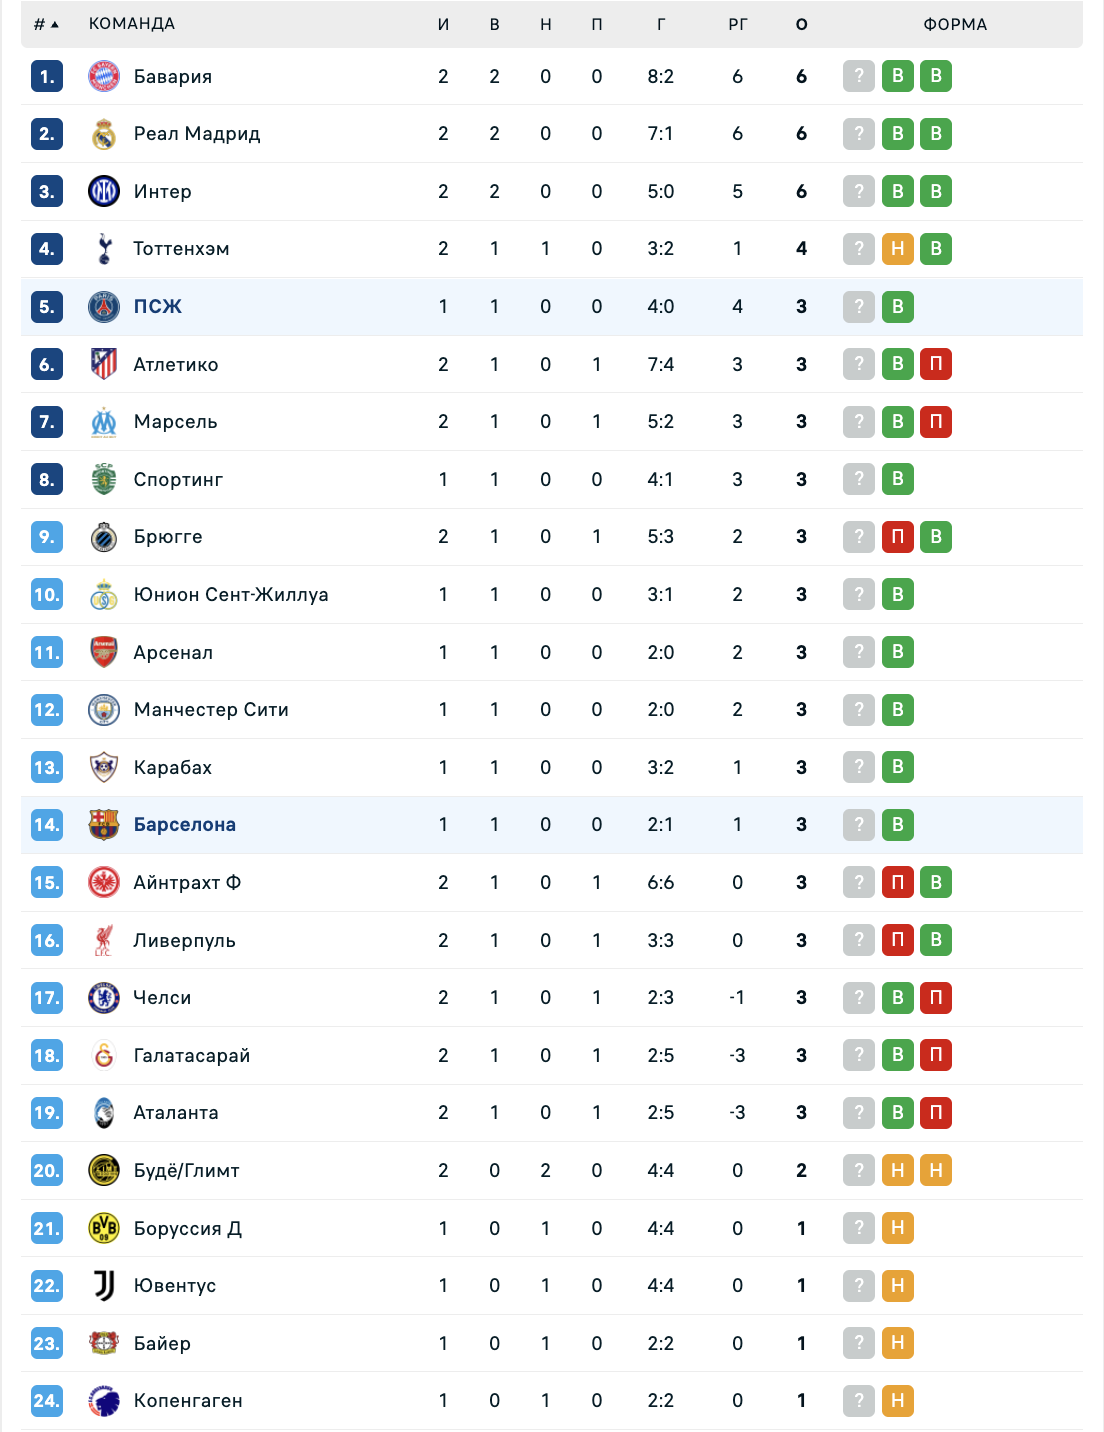Screen dimensions: 1104x1432
Task: Click the Borussia Dortmund BVB logo
Action: (x=104, y=1228)
